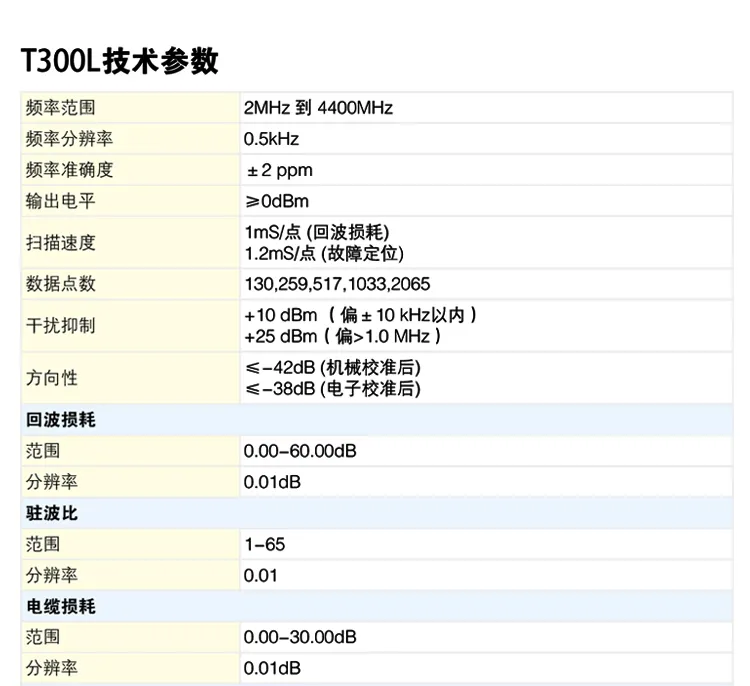Click the 2MHz 到 4400MHz value cell

(318, 108)
